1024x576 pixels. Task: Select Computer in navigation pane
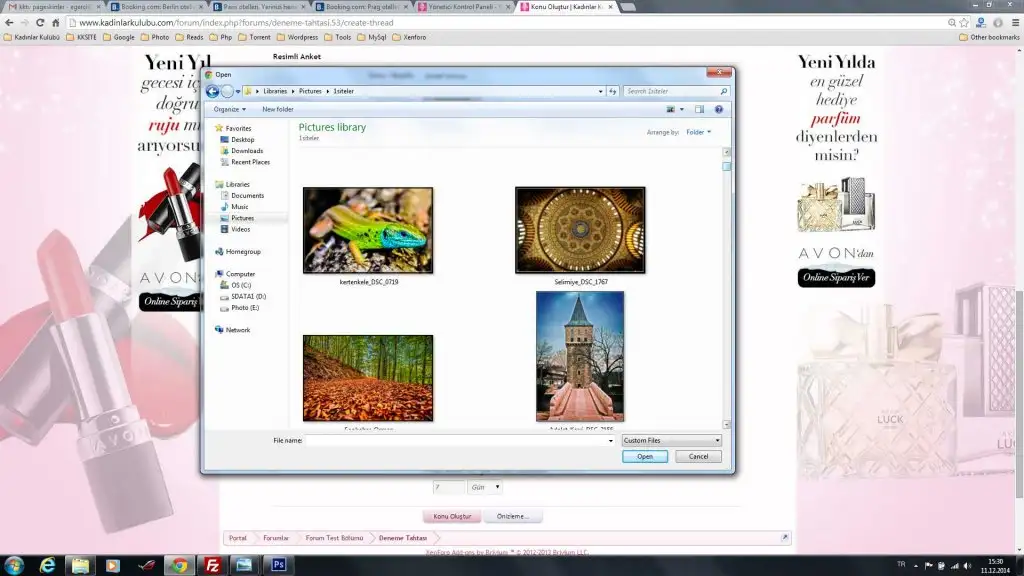point(240,274)
